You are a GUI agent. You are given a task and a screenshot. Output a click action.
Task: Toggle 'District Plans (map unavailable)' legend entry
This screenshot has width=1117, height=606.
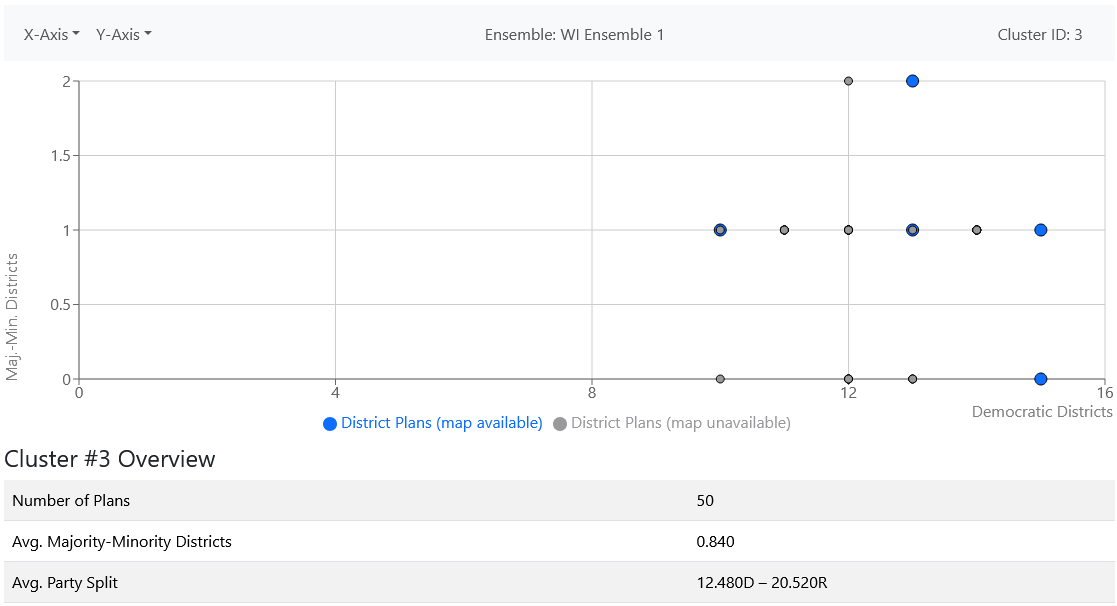click(x=671, y=423)
